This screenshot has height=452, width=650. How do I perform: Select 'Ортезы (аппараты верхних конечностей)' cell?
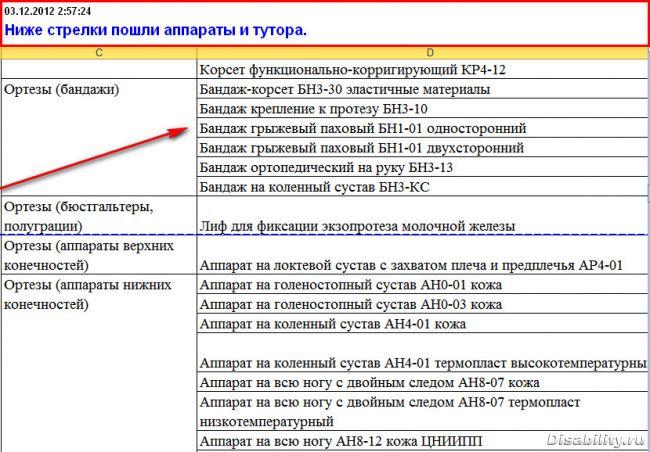tap(99, 255)
